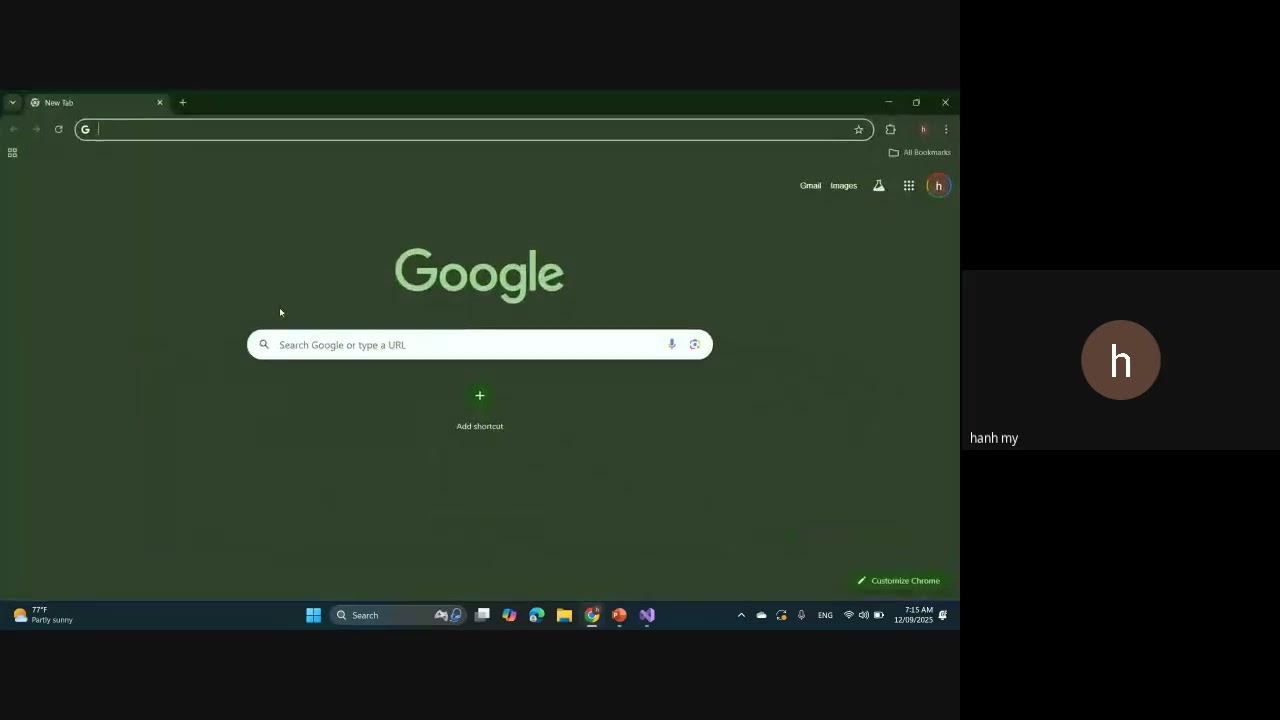Viewport: 1280px width, 720px height.
Task: Open the battery tray icon
Action: pyautogui.click(x=879, y=615)
